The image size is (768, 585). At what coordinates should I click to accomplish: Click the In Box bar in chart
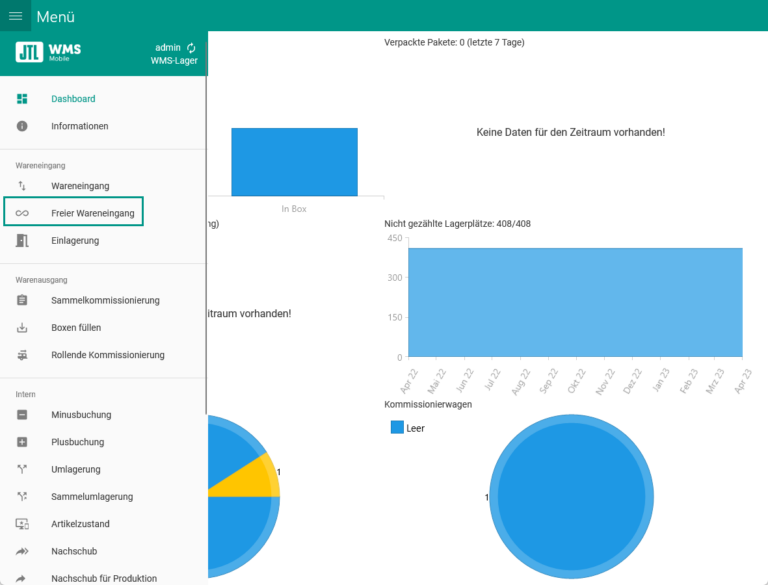pos(294,161)
